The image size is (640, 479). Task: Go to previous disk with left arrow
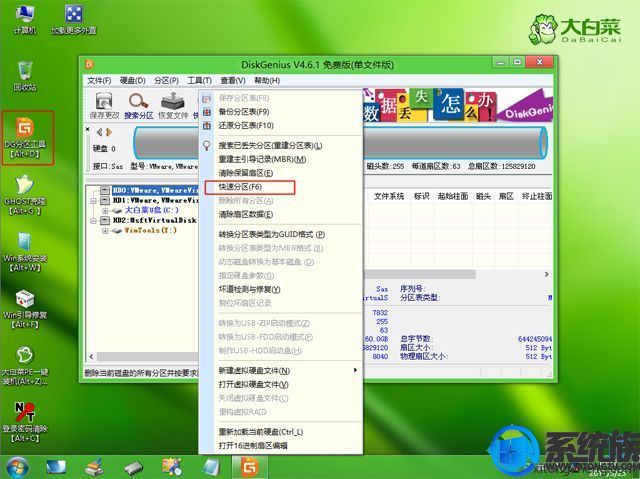99,132
